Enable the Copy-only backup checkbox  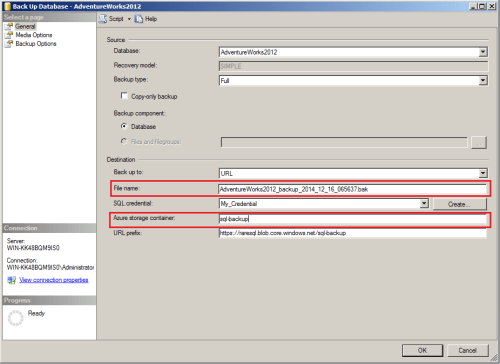click(x=124, y=96)
